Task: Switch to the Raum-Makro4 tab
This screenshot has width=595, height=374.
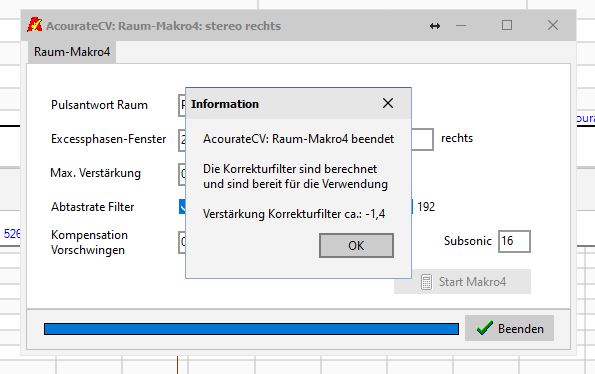Action: coord(72,52)
